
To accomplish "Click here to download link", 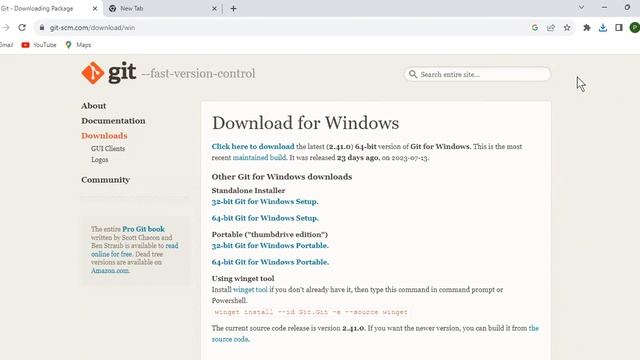I will [x=253, y=147].
